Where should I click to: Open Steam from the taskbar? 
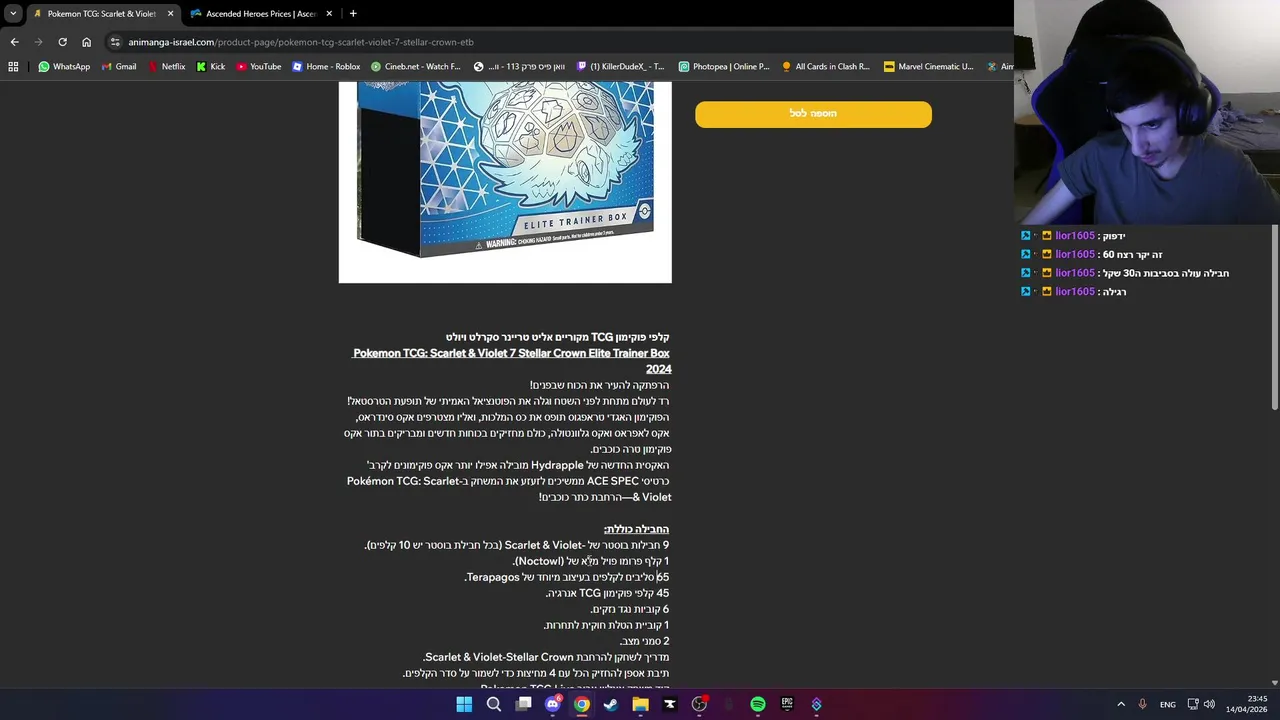(611, 704)
